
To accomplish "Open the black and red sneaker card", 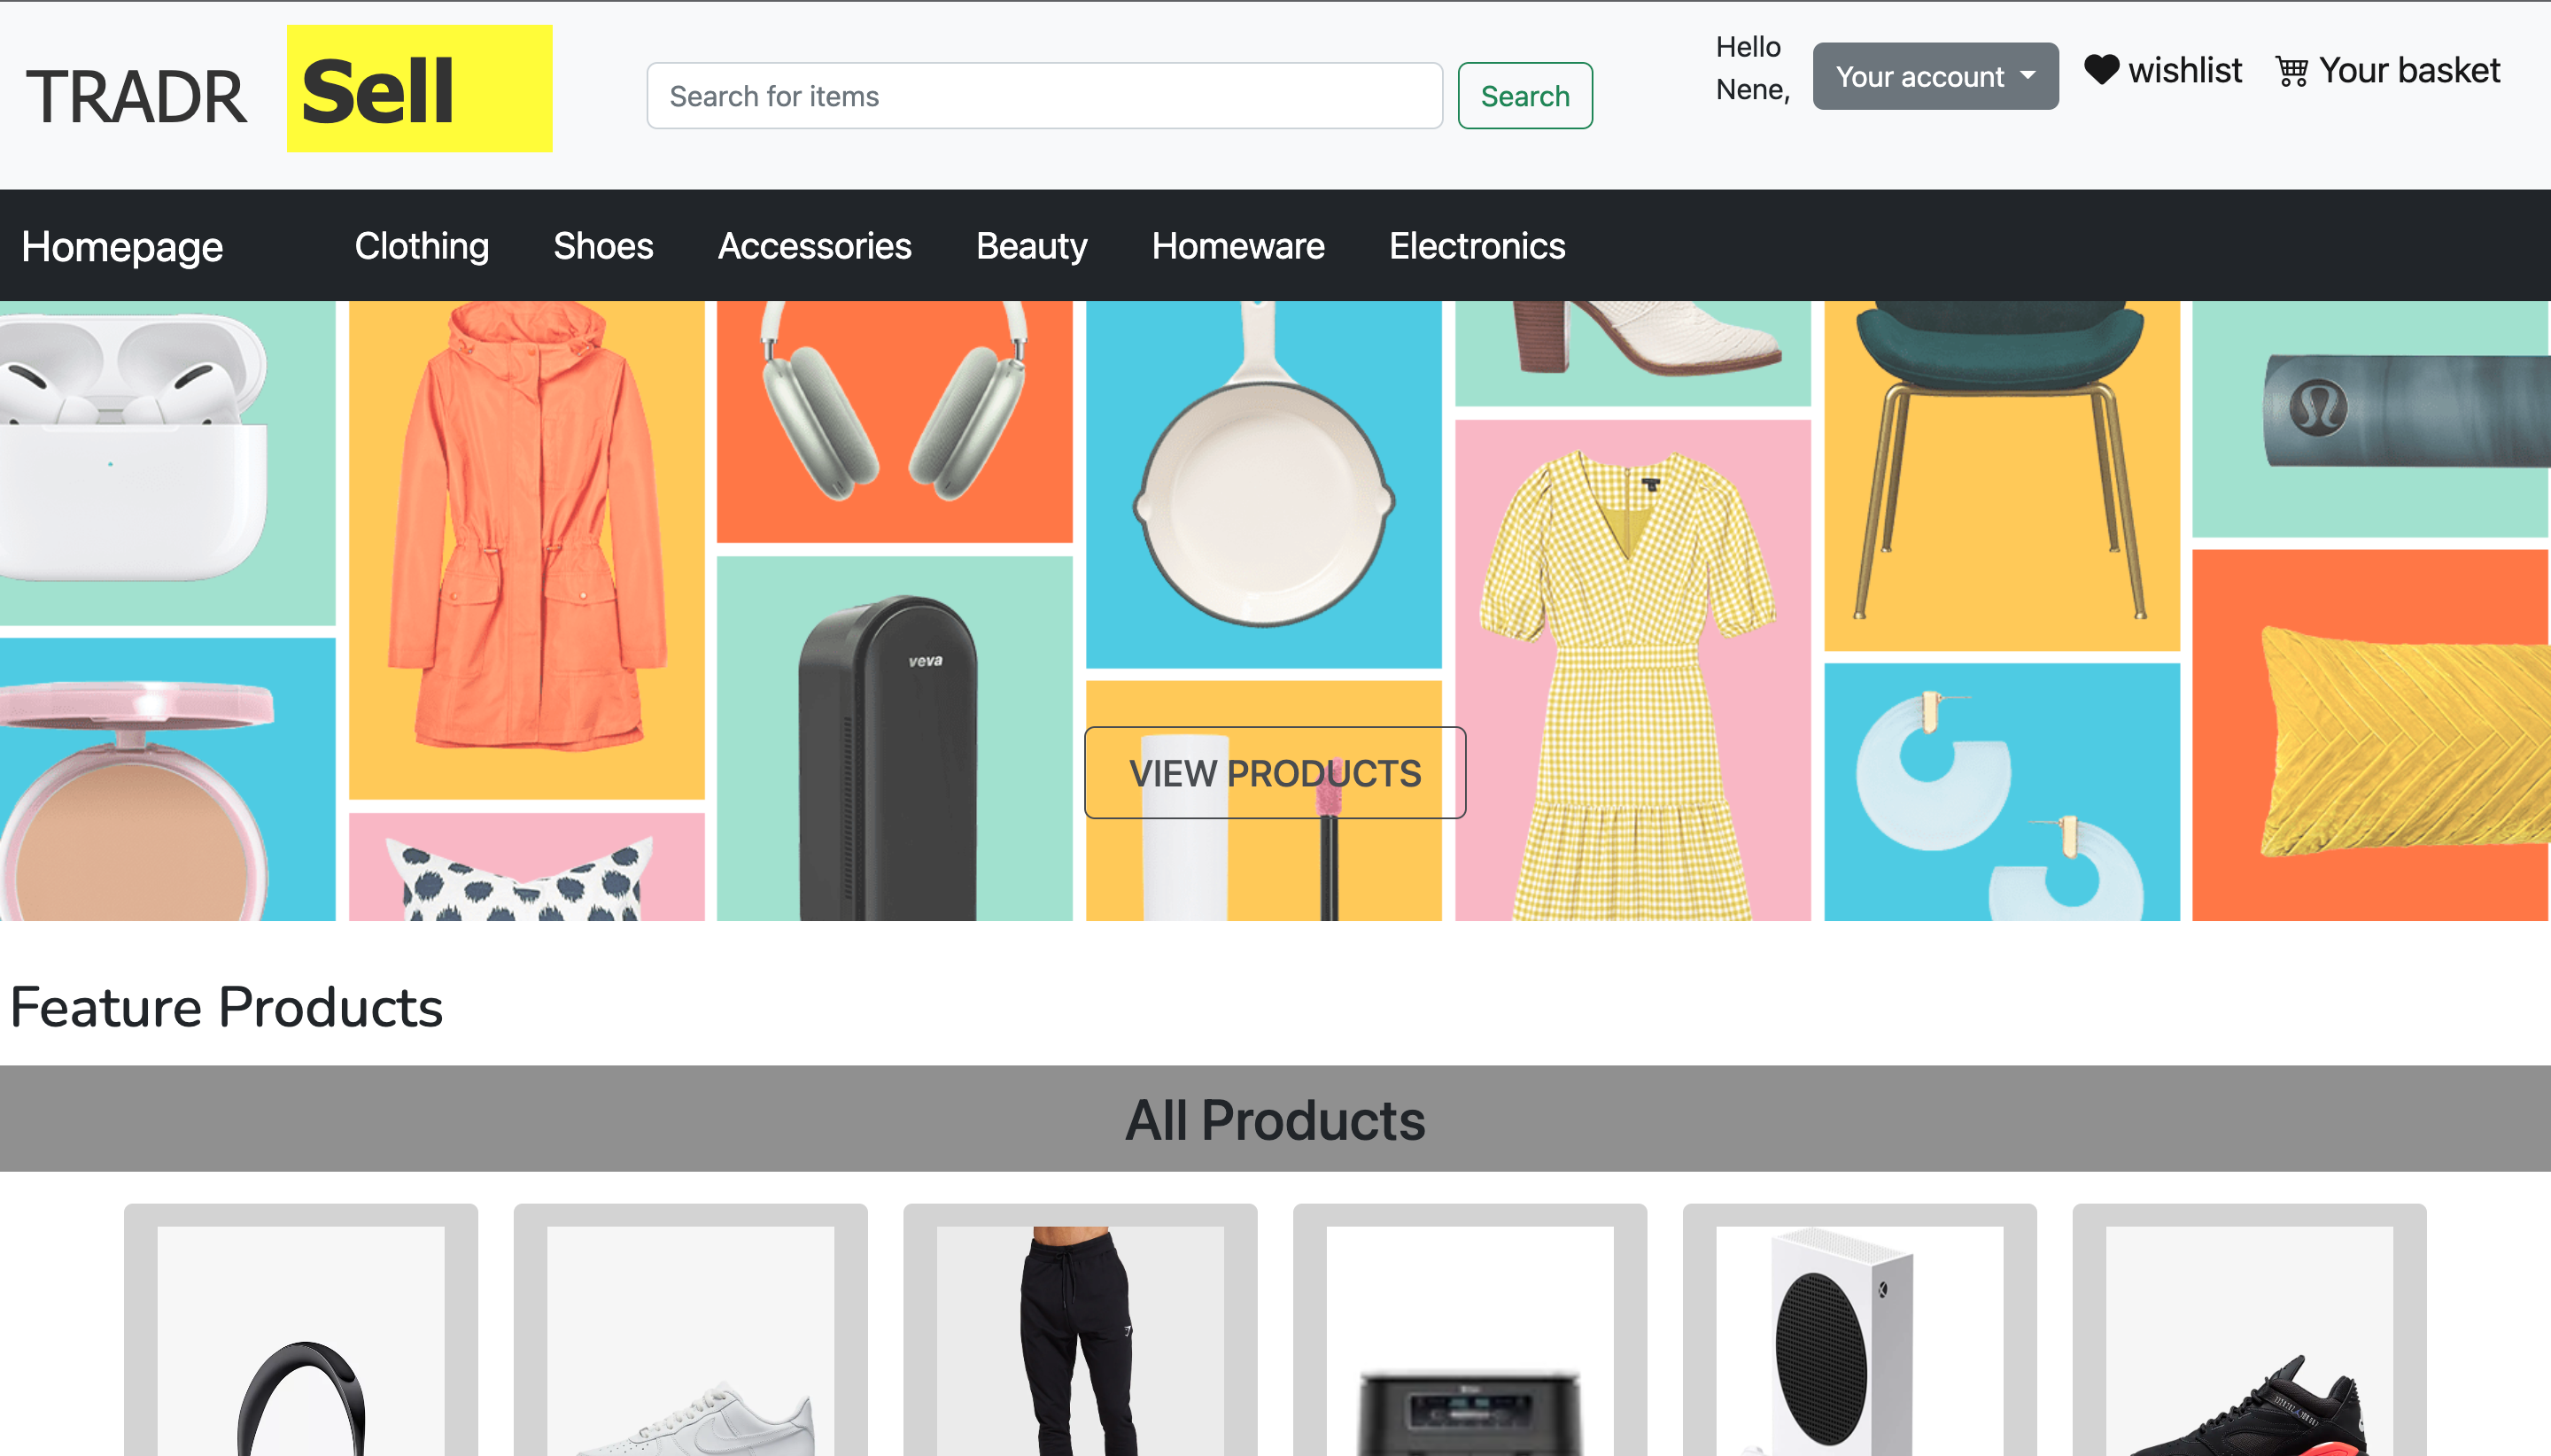I will point(2248,1340).
